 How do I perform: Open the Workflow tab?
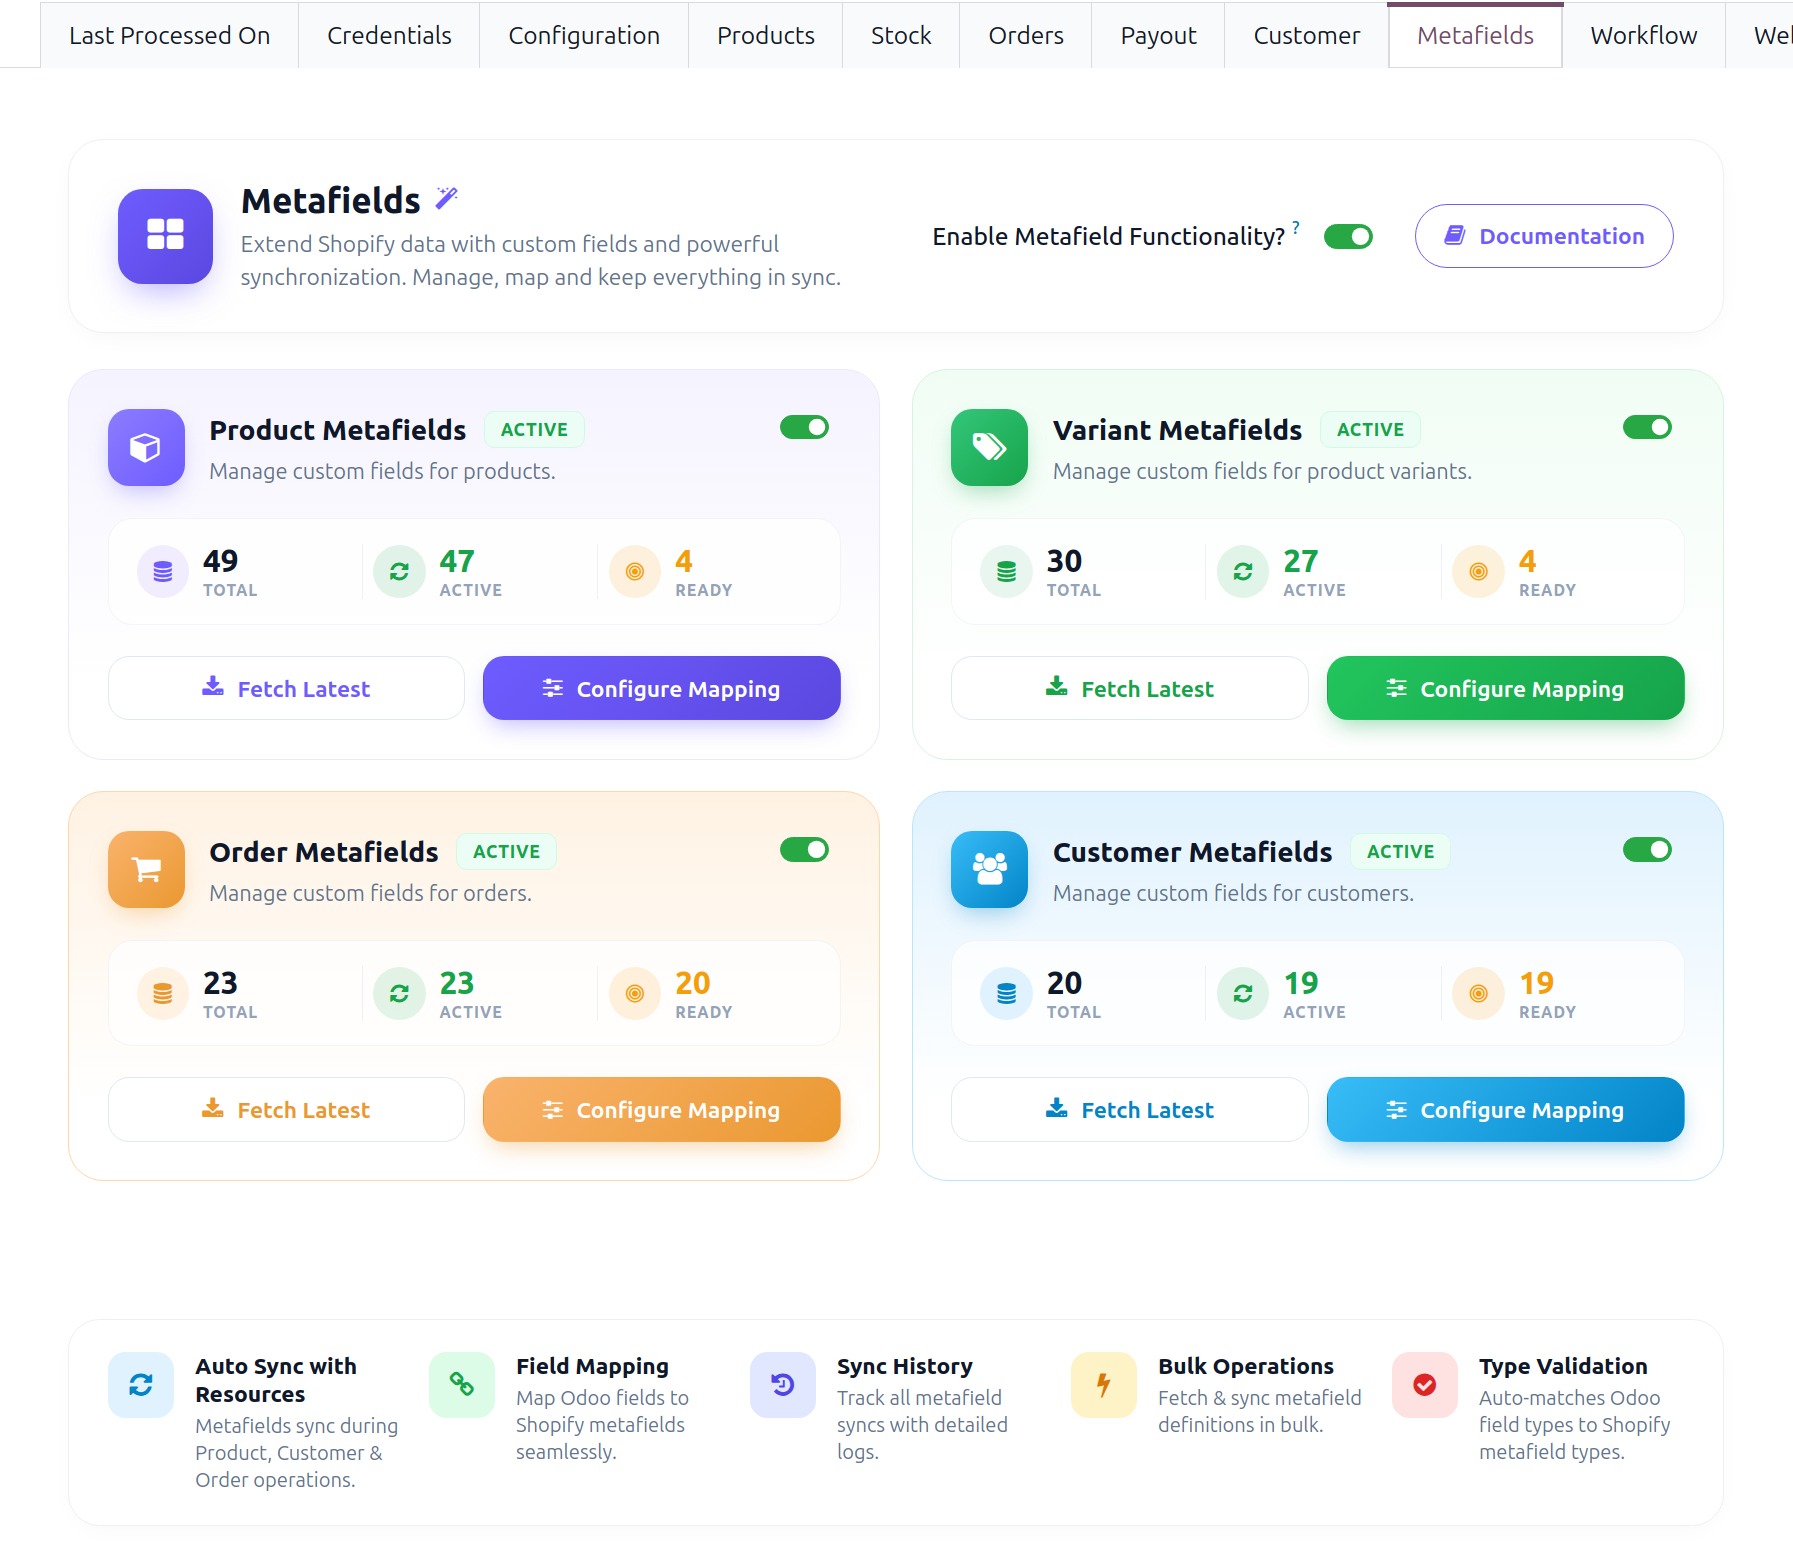1644,35
